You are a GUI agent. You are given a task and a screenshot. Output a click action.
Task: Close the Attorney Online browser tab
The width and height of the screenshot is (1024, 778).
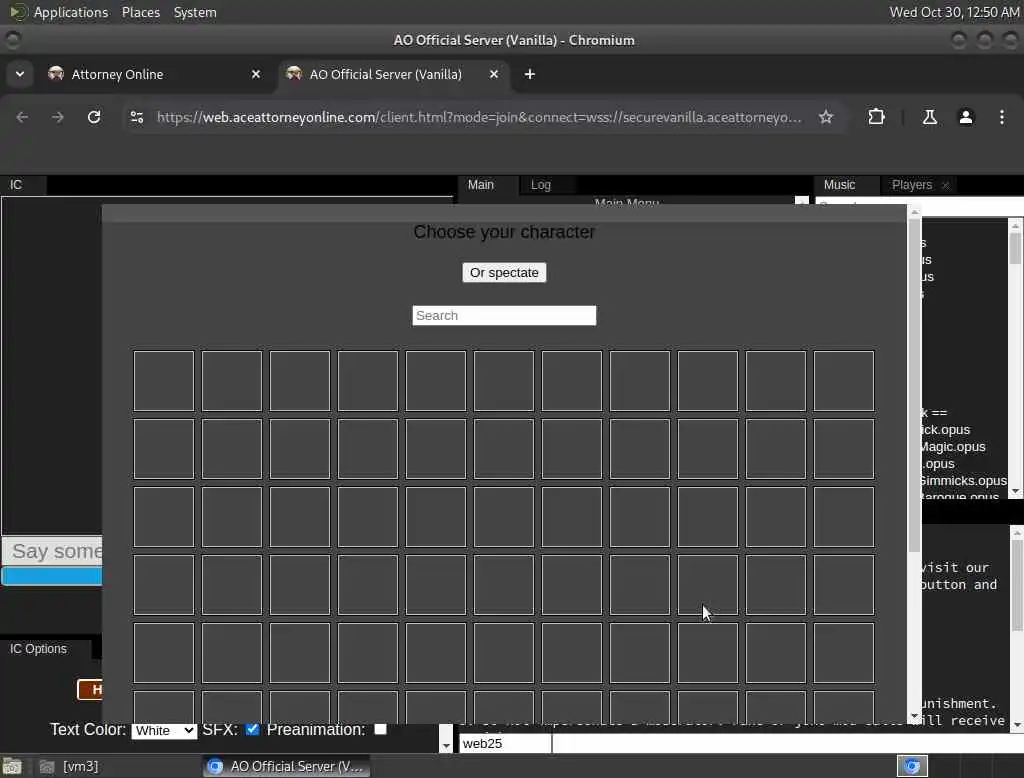256,74
